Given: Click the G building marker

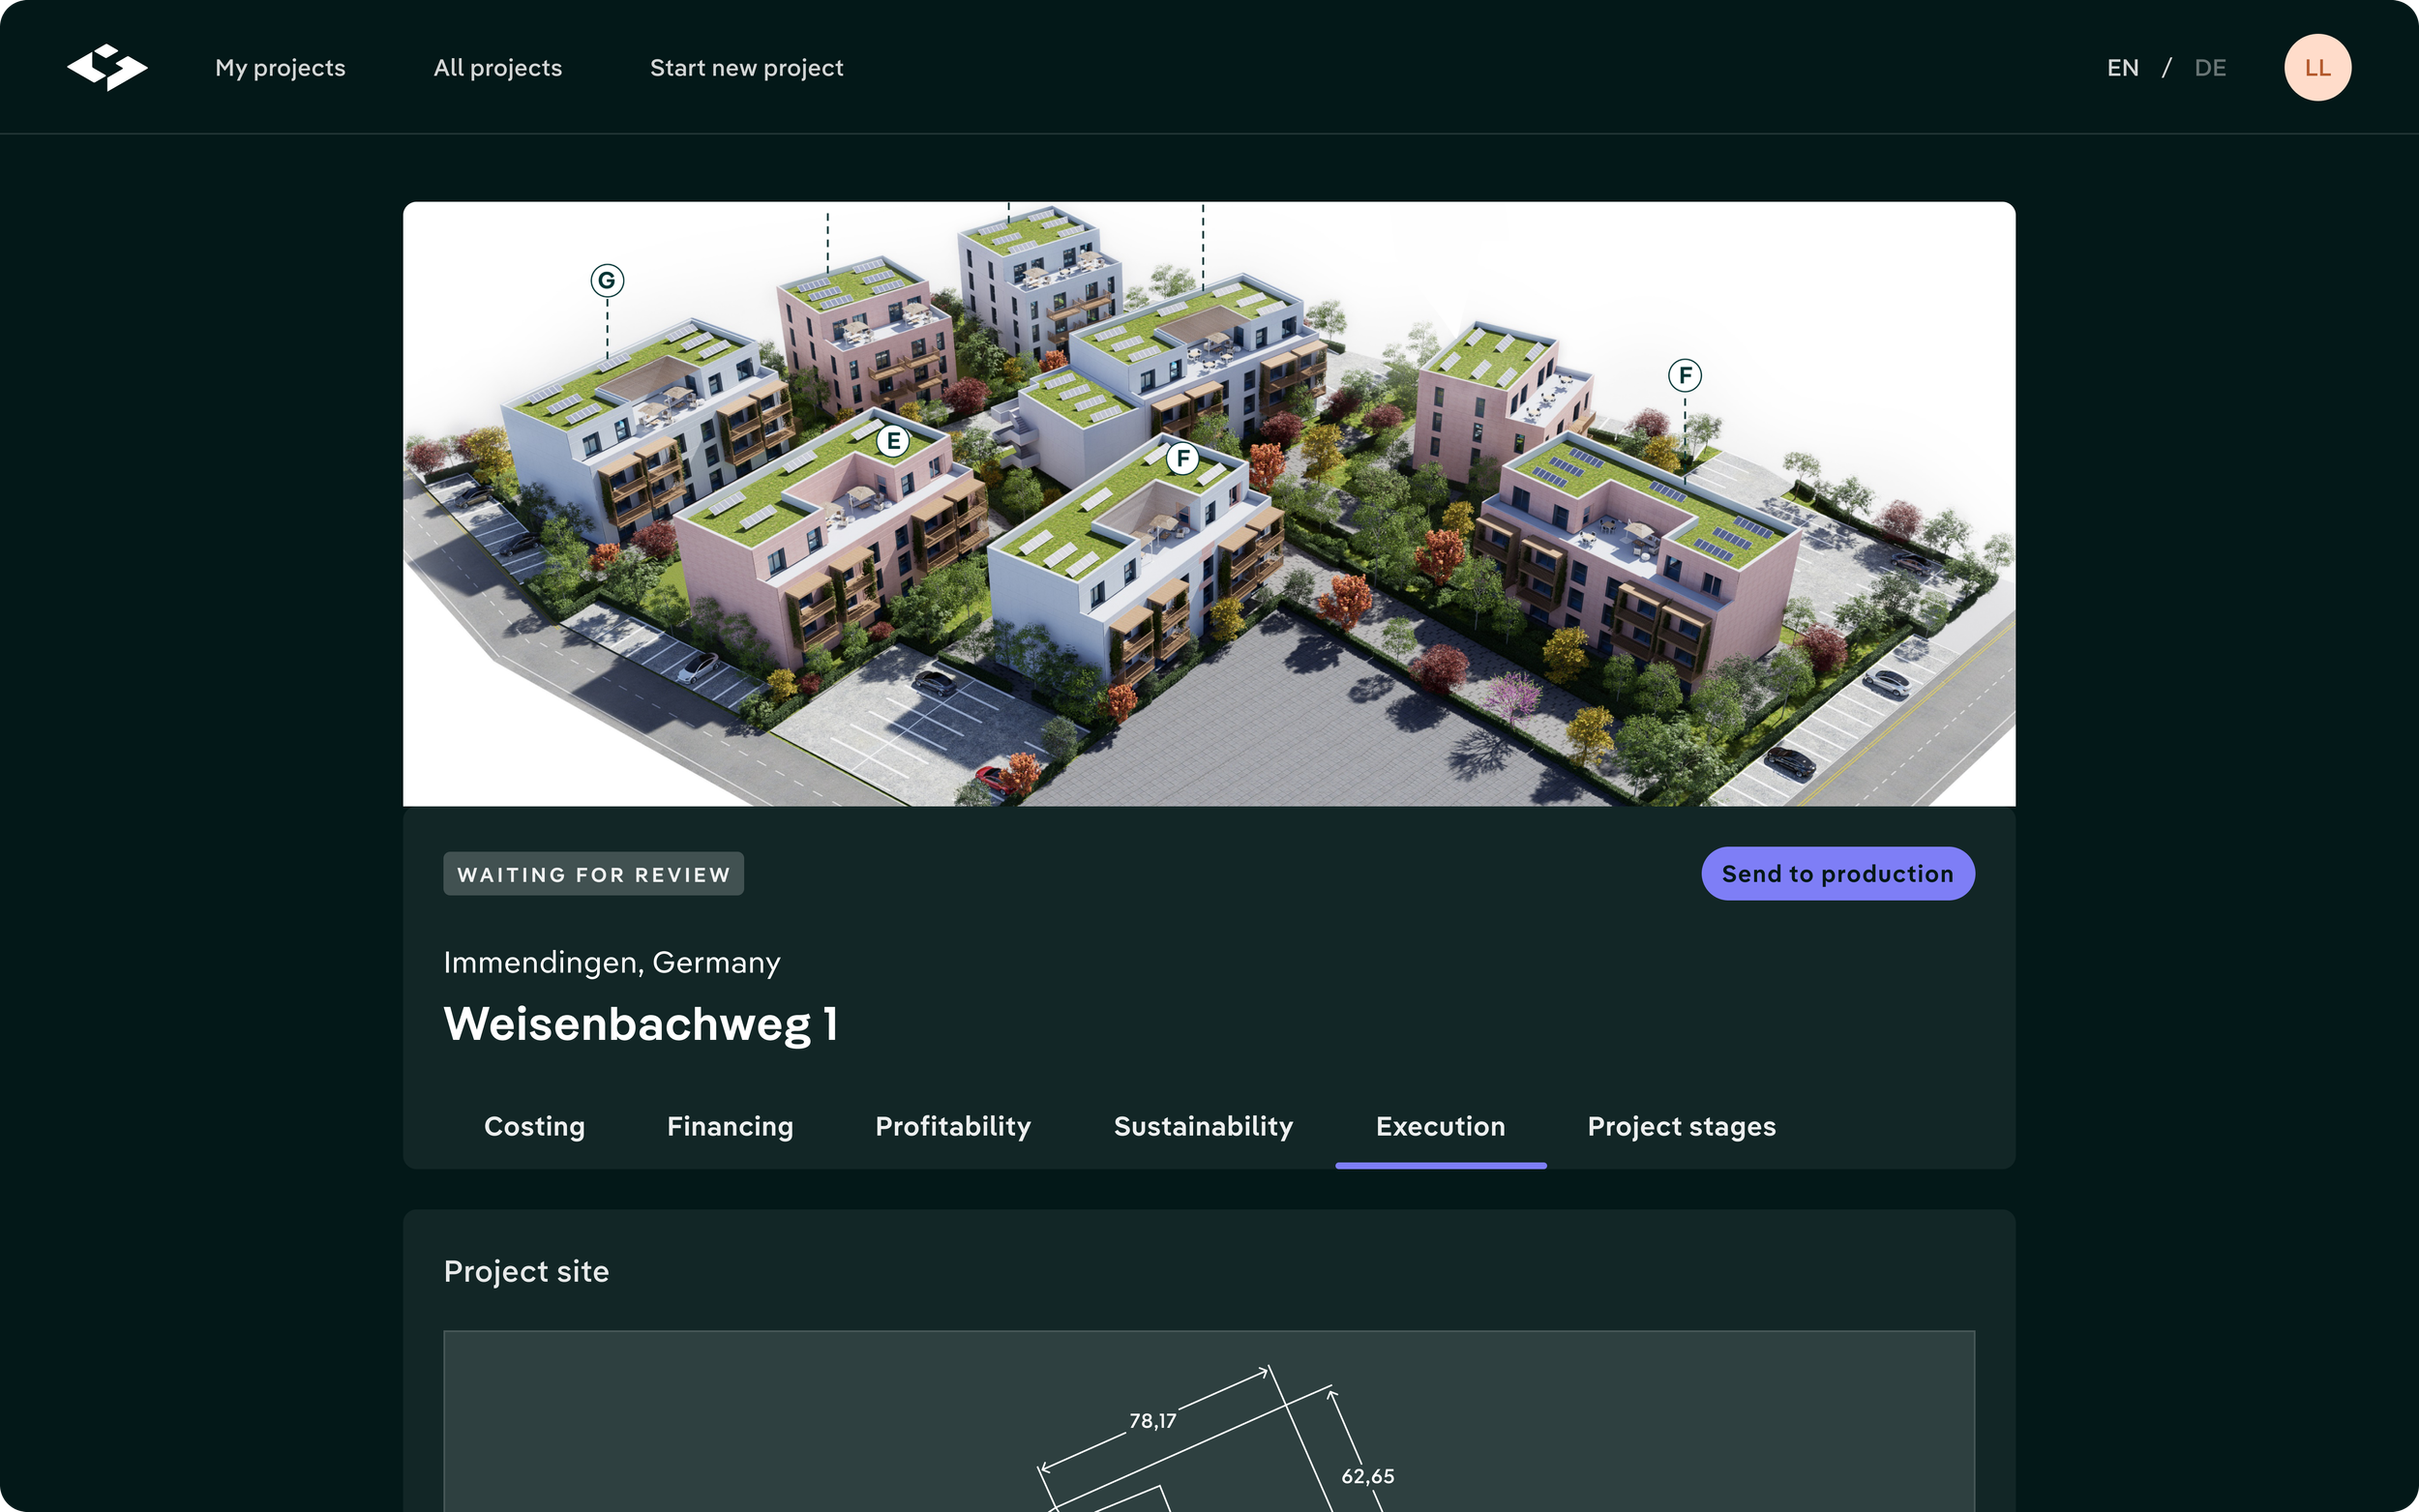Looking at the screenshot, I should pyautogui.click(x=607, y=280).
